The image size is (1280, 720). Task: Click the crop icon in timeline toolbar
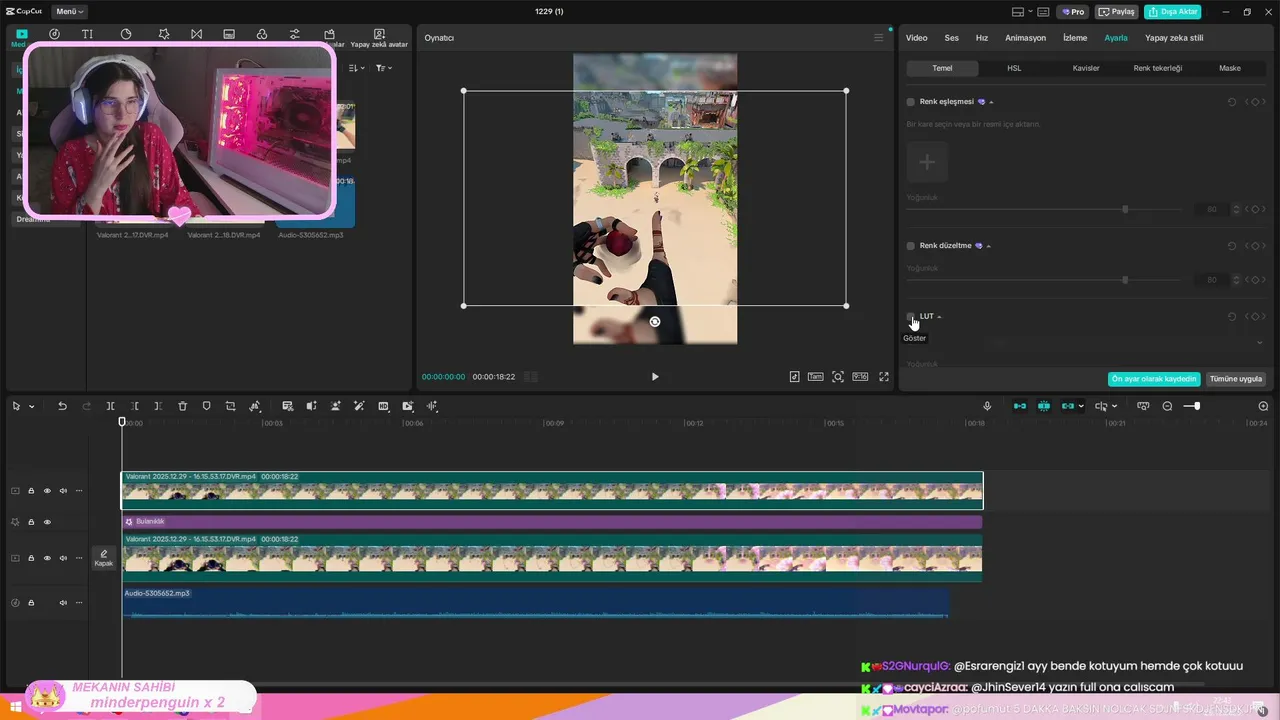tap(230, 406)
